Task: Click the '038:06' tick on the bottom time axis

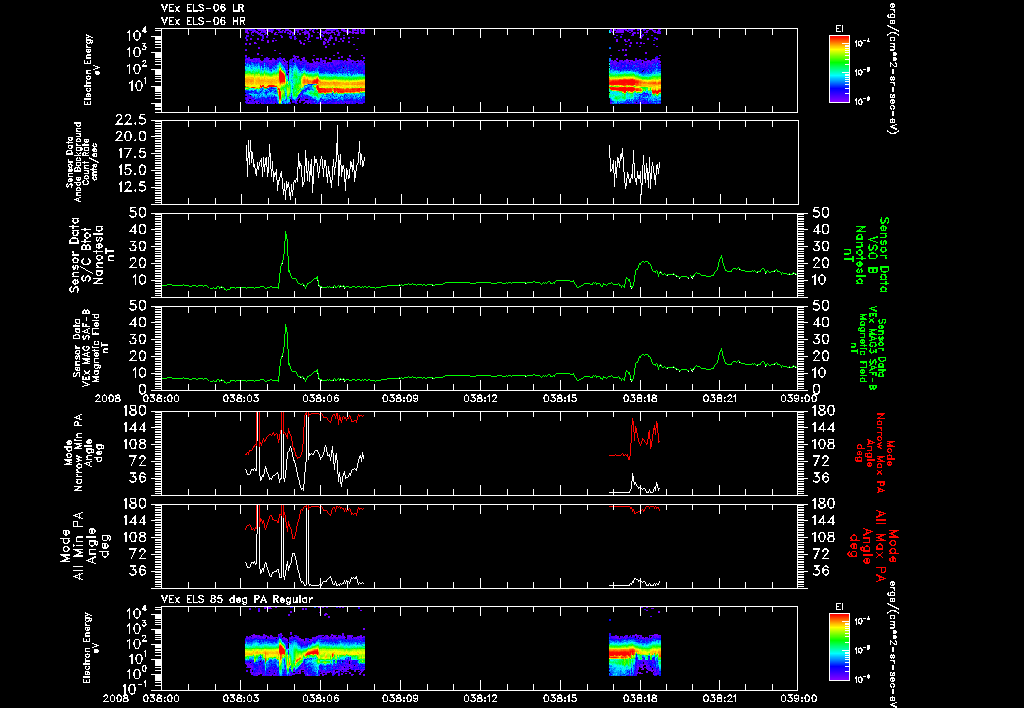Action: coord(321,698)
